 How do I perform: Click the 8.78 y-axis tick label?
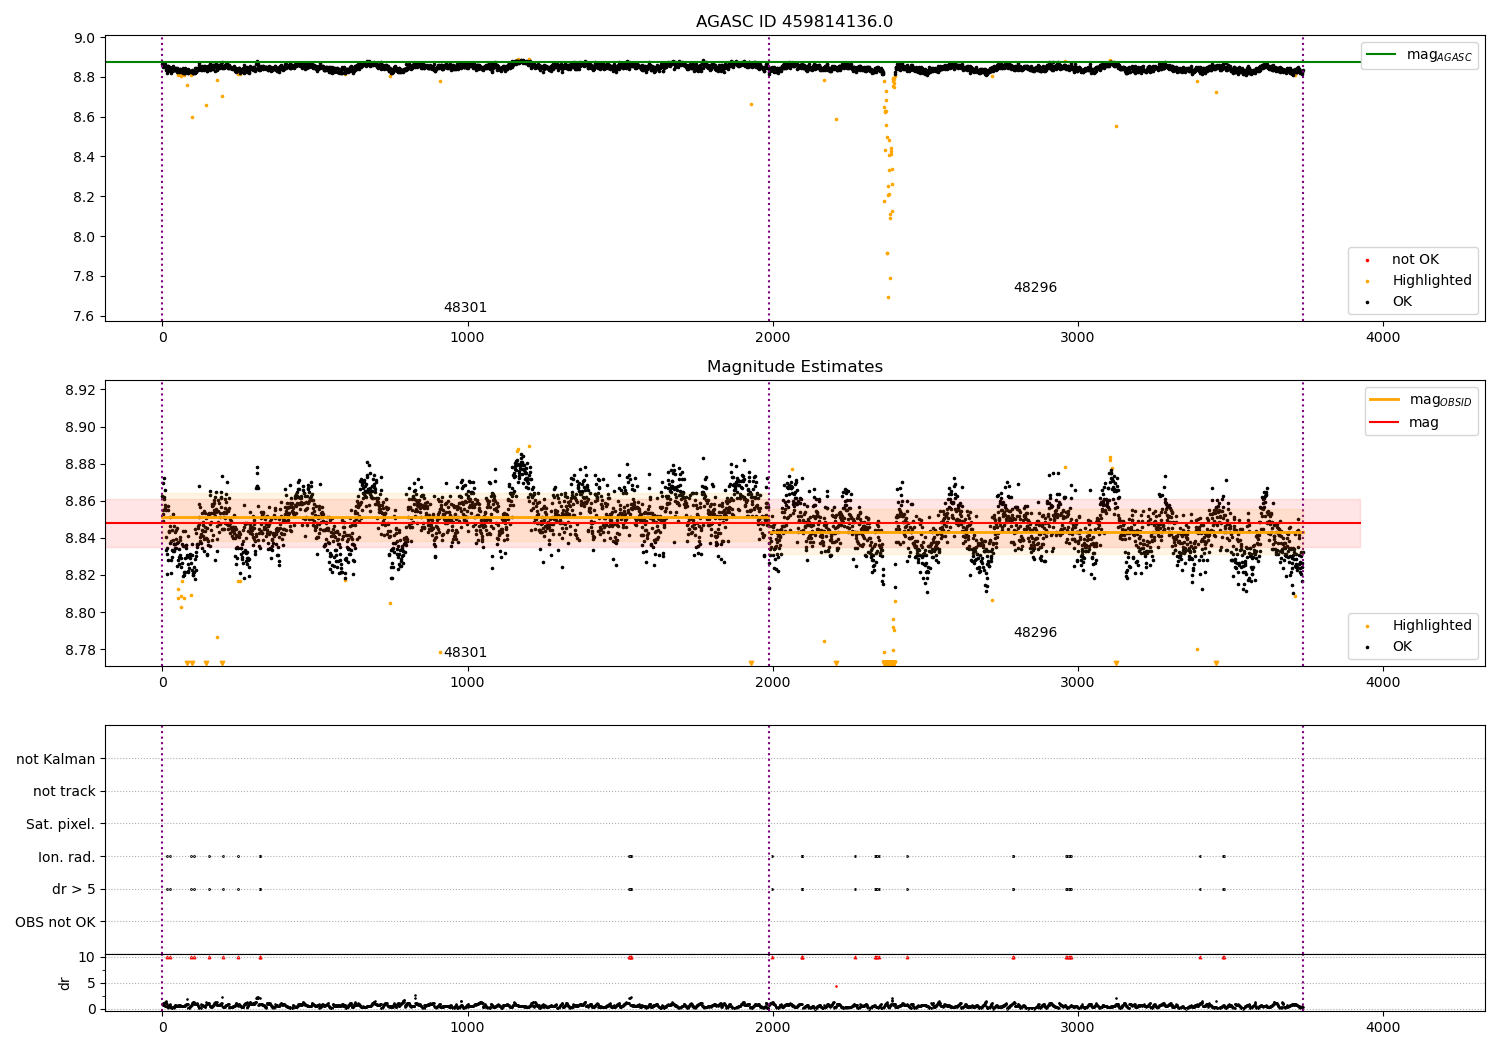pyautogui.click(x=81, y=650)
